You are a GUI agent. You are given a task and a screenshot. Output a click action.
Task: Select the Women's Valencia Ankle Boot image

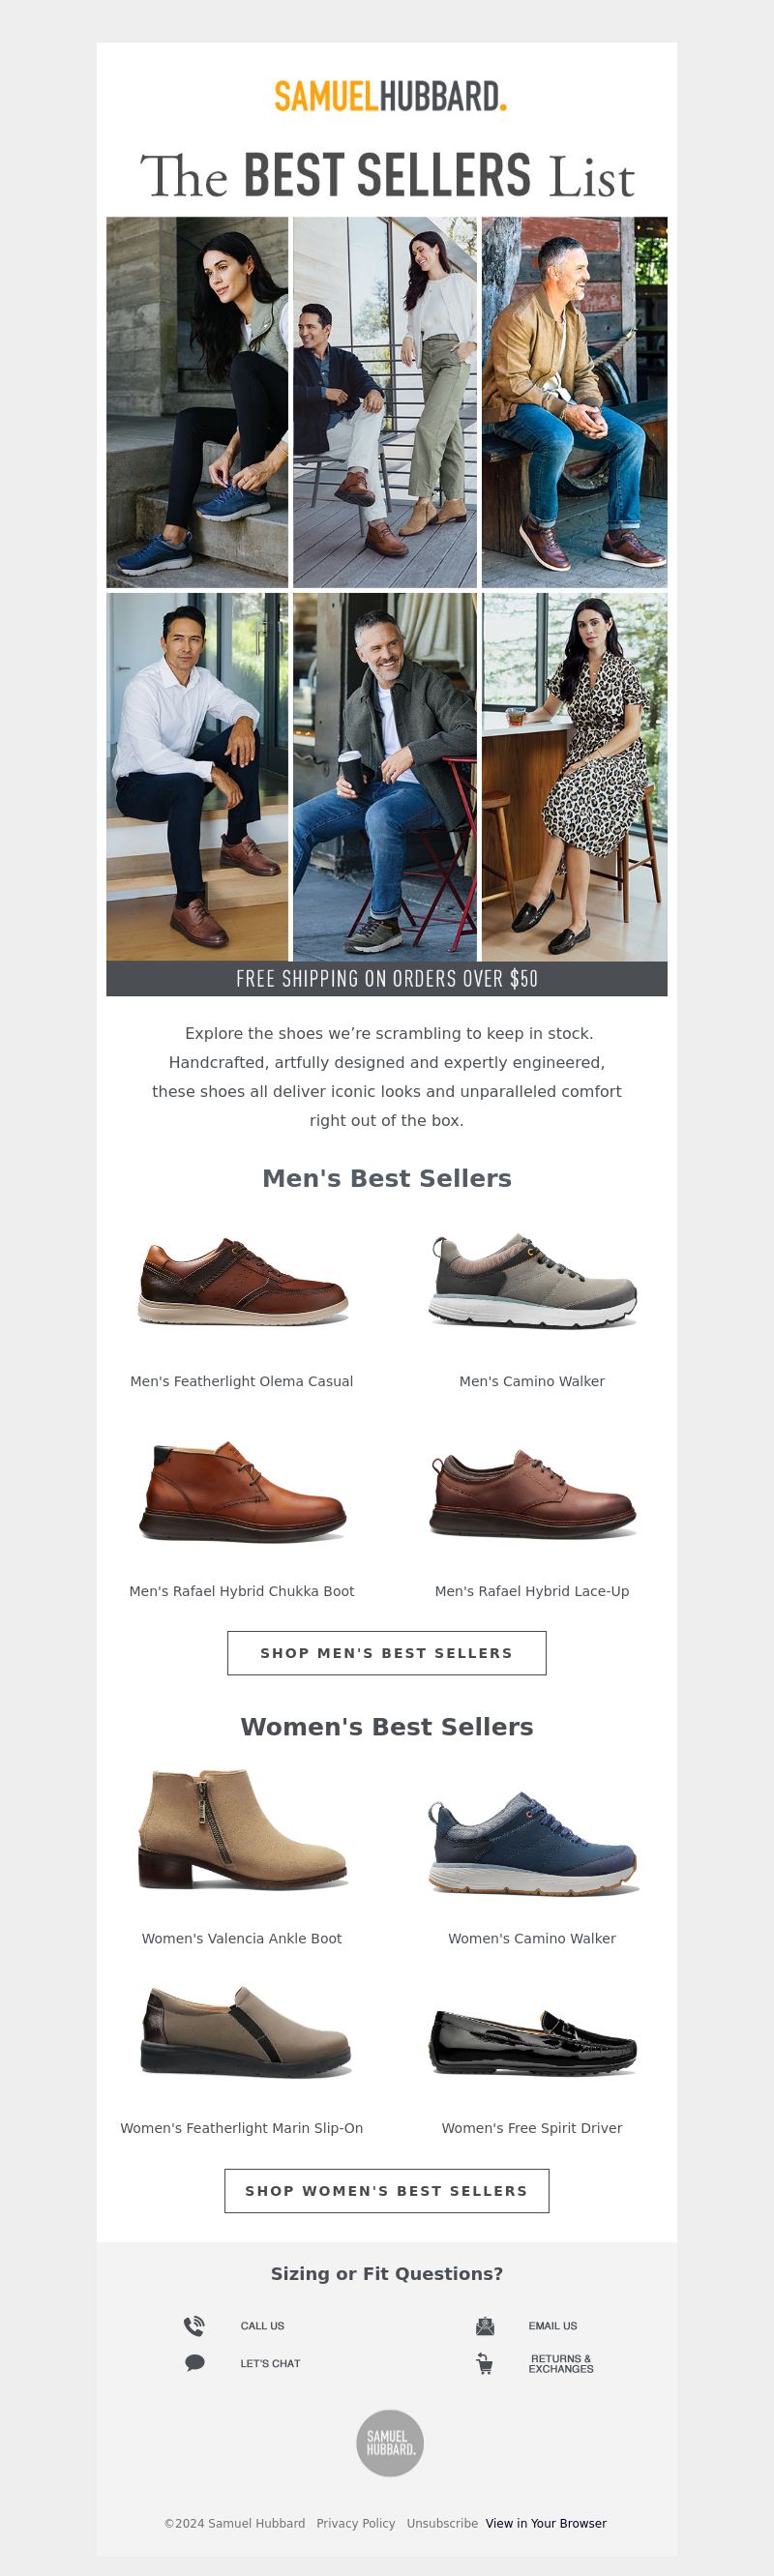pos(243,1829)
